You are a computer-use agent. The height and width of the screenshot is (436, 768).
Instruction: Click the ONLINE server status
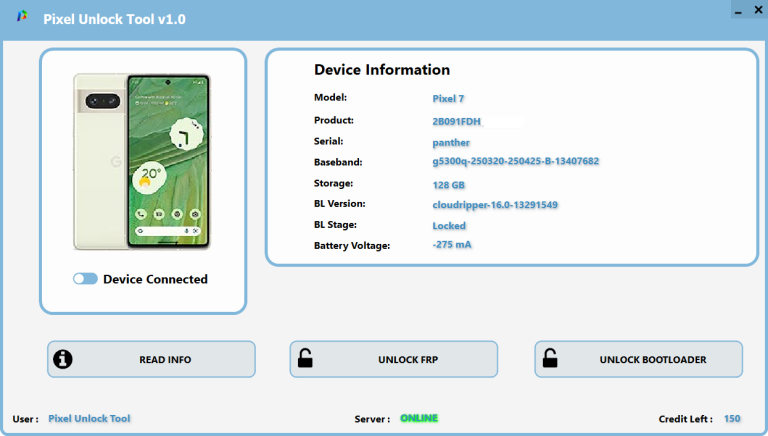[419, 418]
